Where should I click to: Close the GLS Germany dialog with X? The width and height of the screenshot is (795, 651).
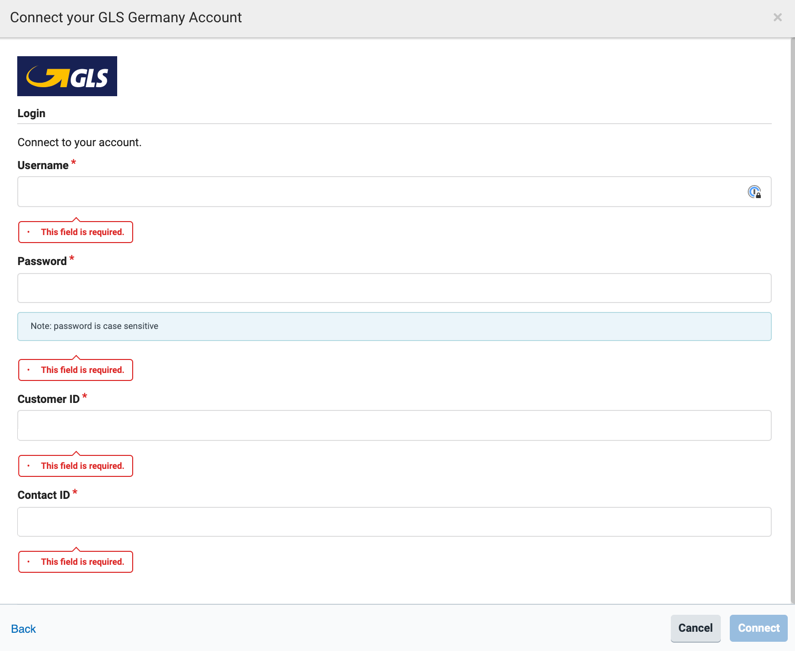777,17
